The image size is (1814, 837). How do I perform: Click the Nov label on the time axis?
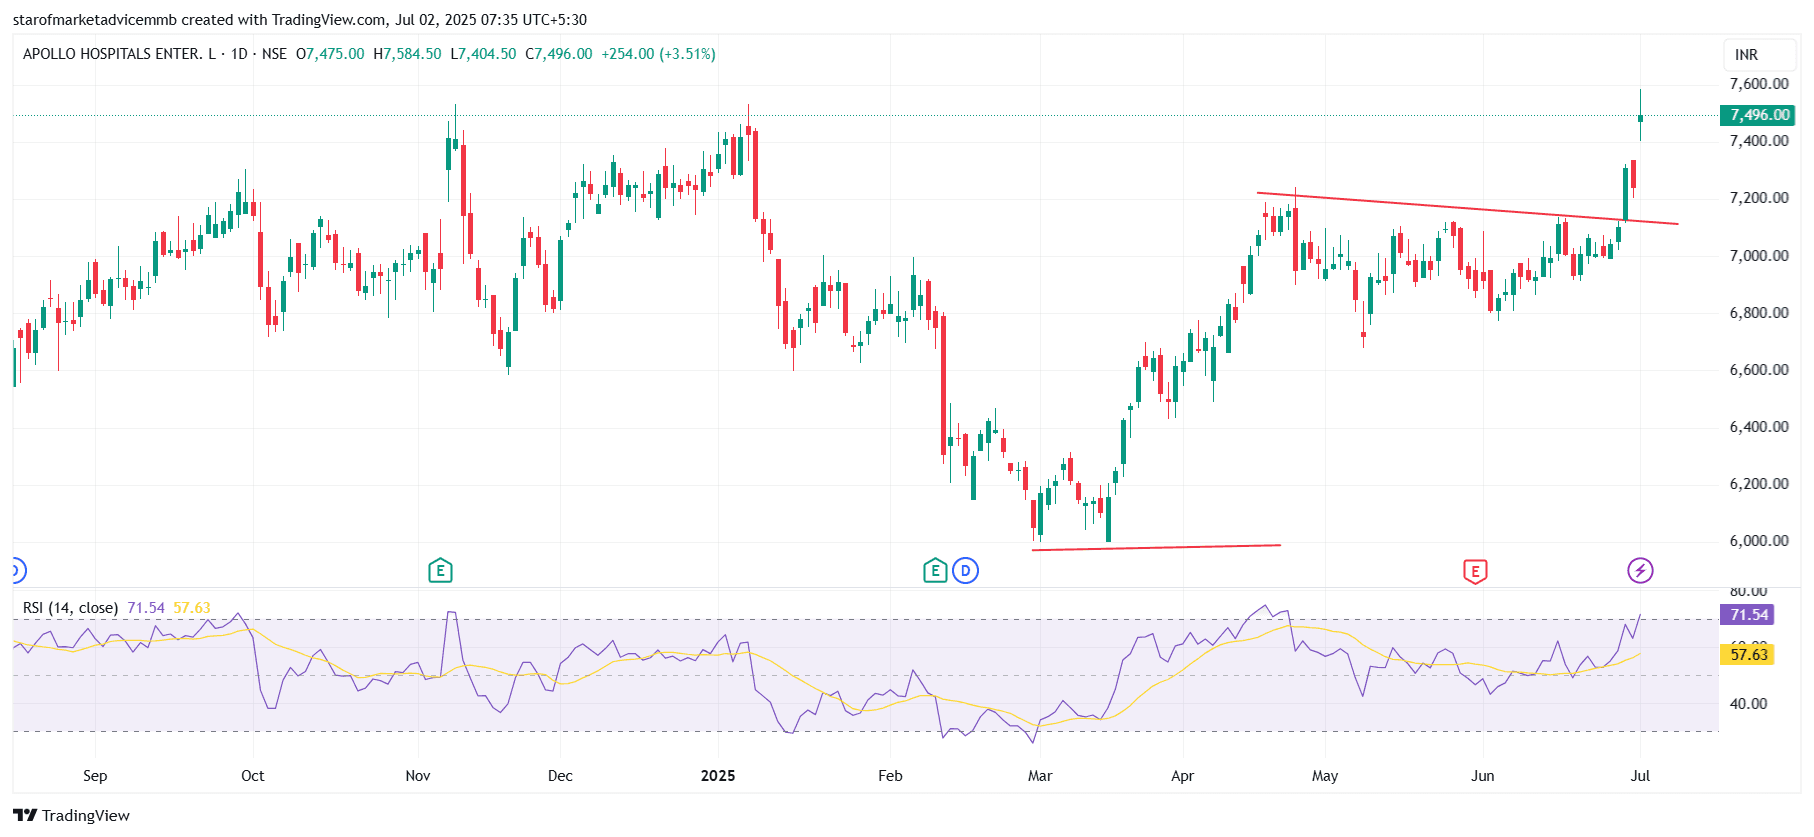tap(418, 776)
